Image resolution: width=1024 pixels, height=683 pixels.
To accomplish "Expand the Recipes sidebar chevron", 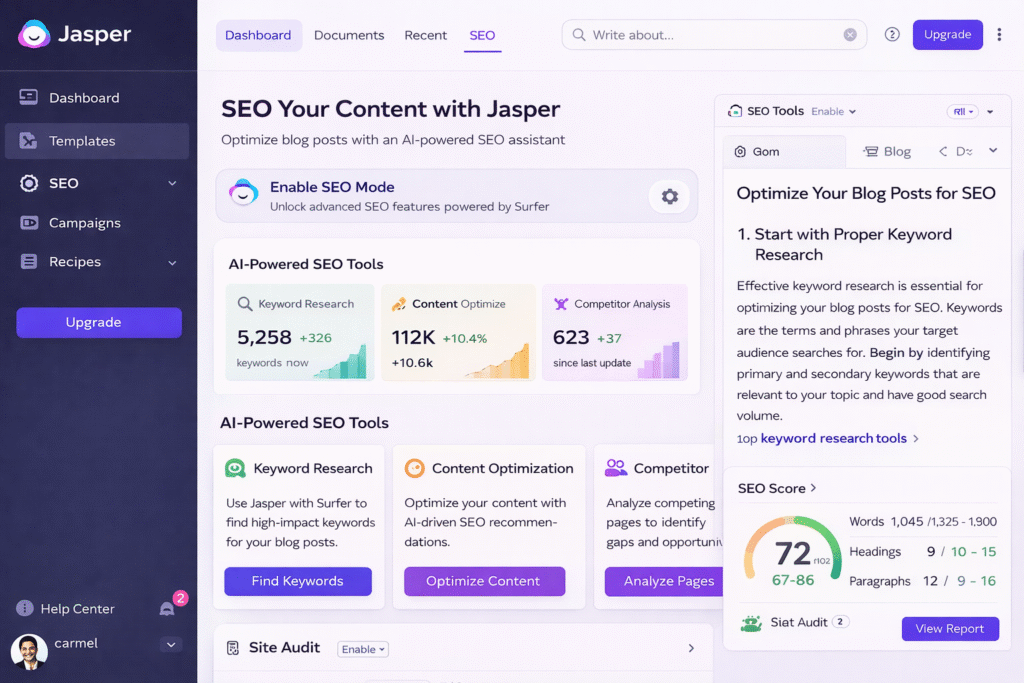I will 172,262.
